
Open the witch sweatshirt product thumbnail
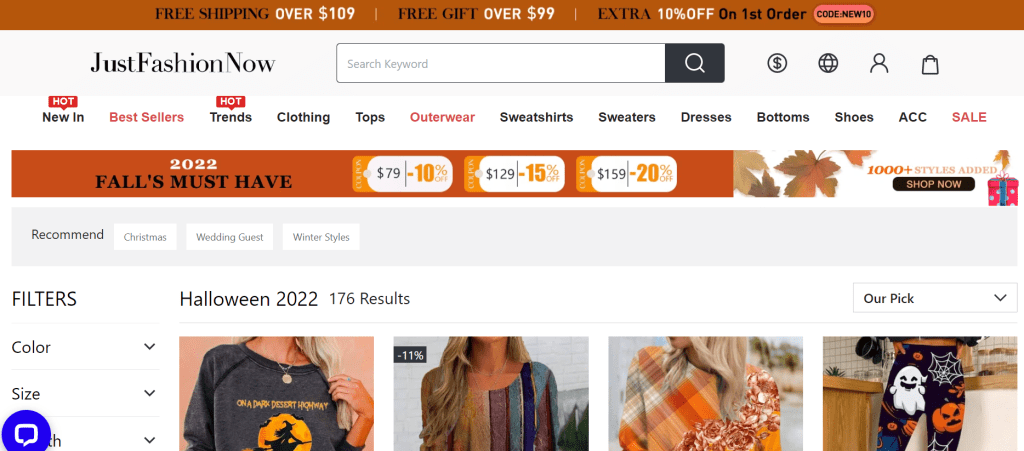pyautogui.click(x=277, y=394)
